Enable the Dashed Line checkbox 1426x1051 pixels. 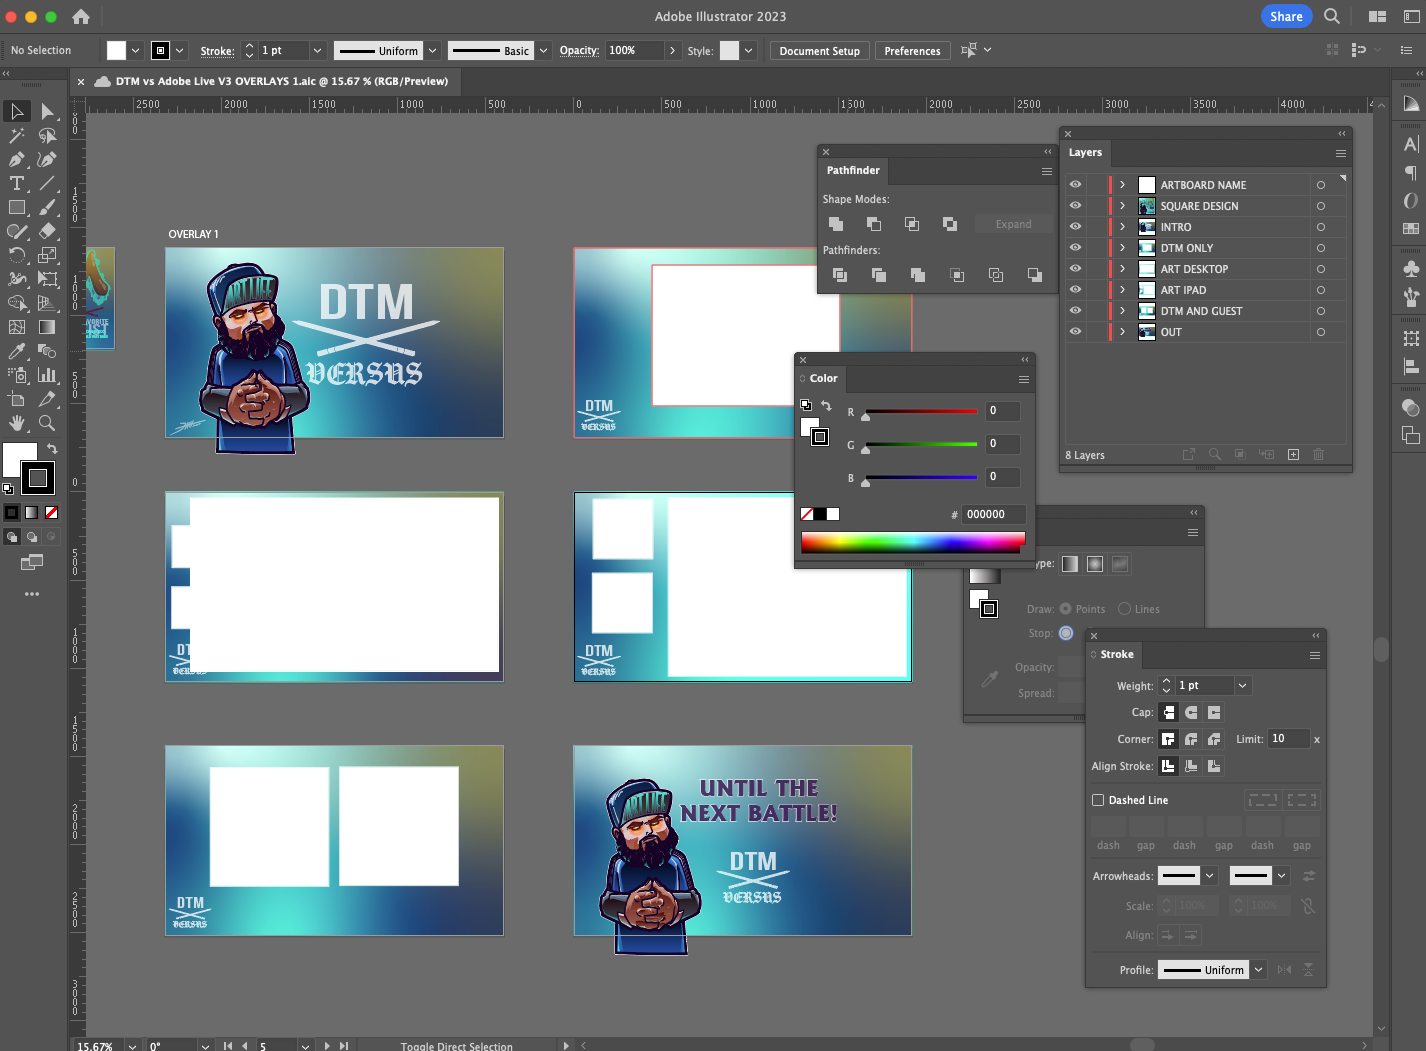coord(1098,800)
